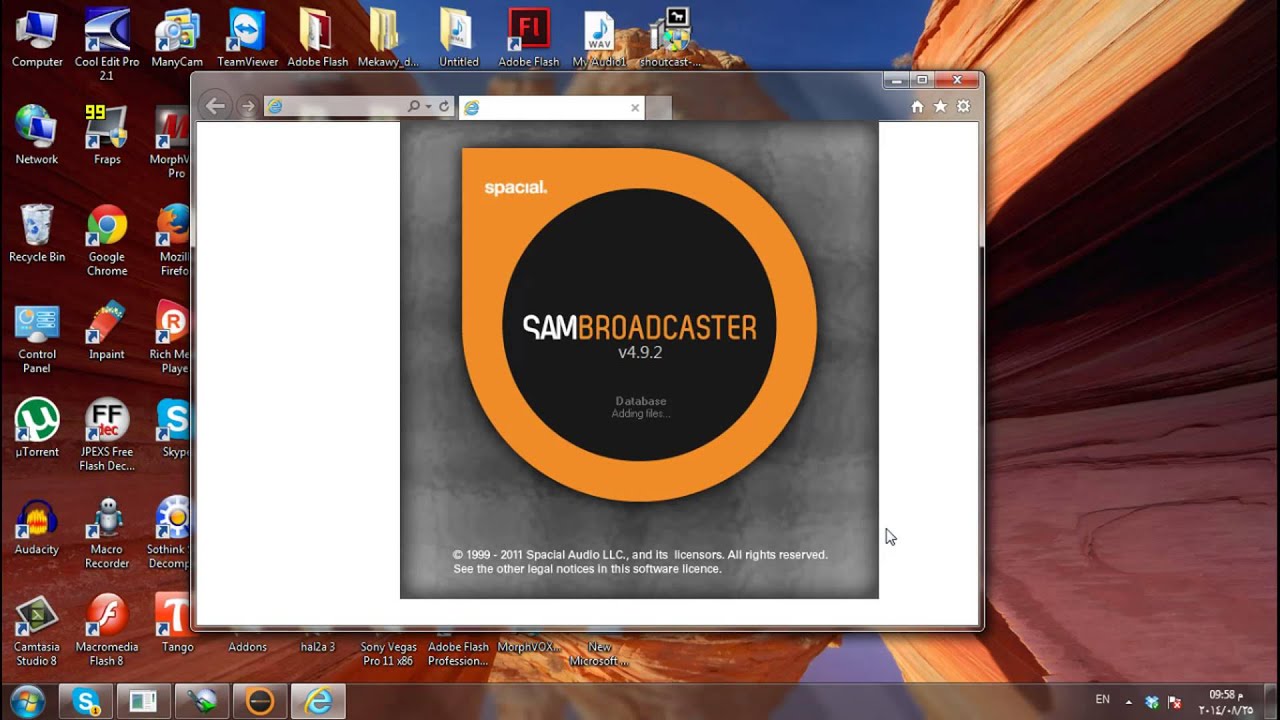Launch Macro Recorder desktop icon

(x=107, y=533)
